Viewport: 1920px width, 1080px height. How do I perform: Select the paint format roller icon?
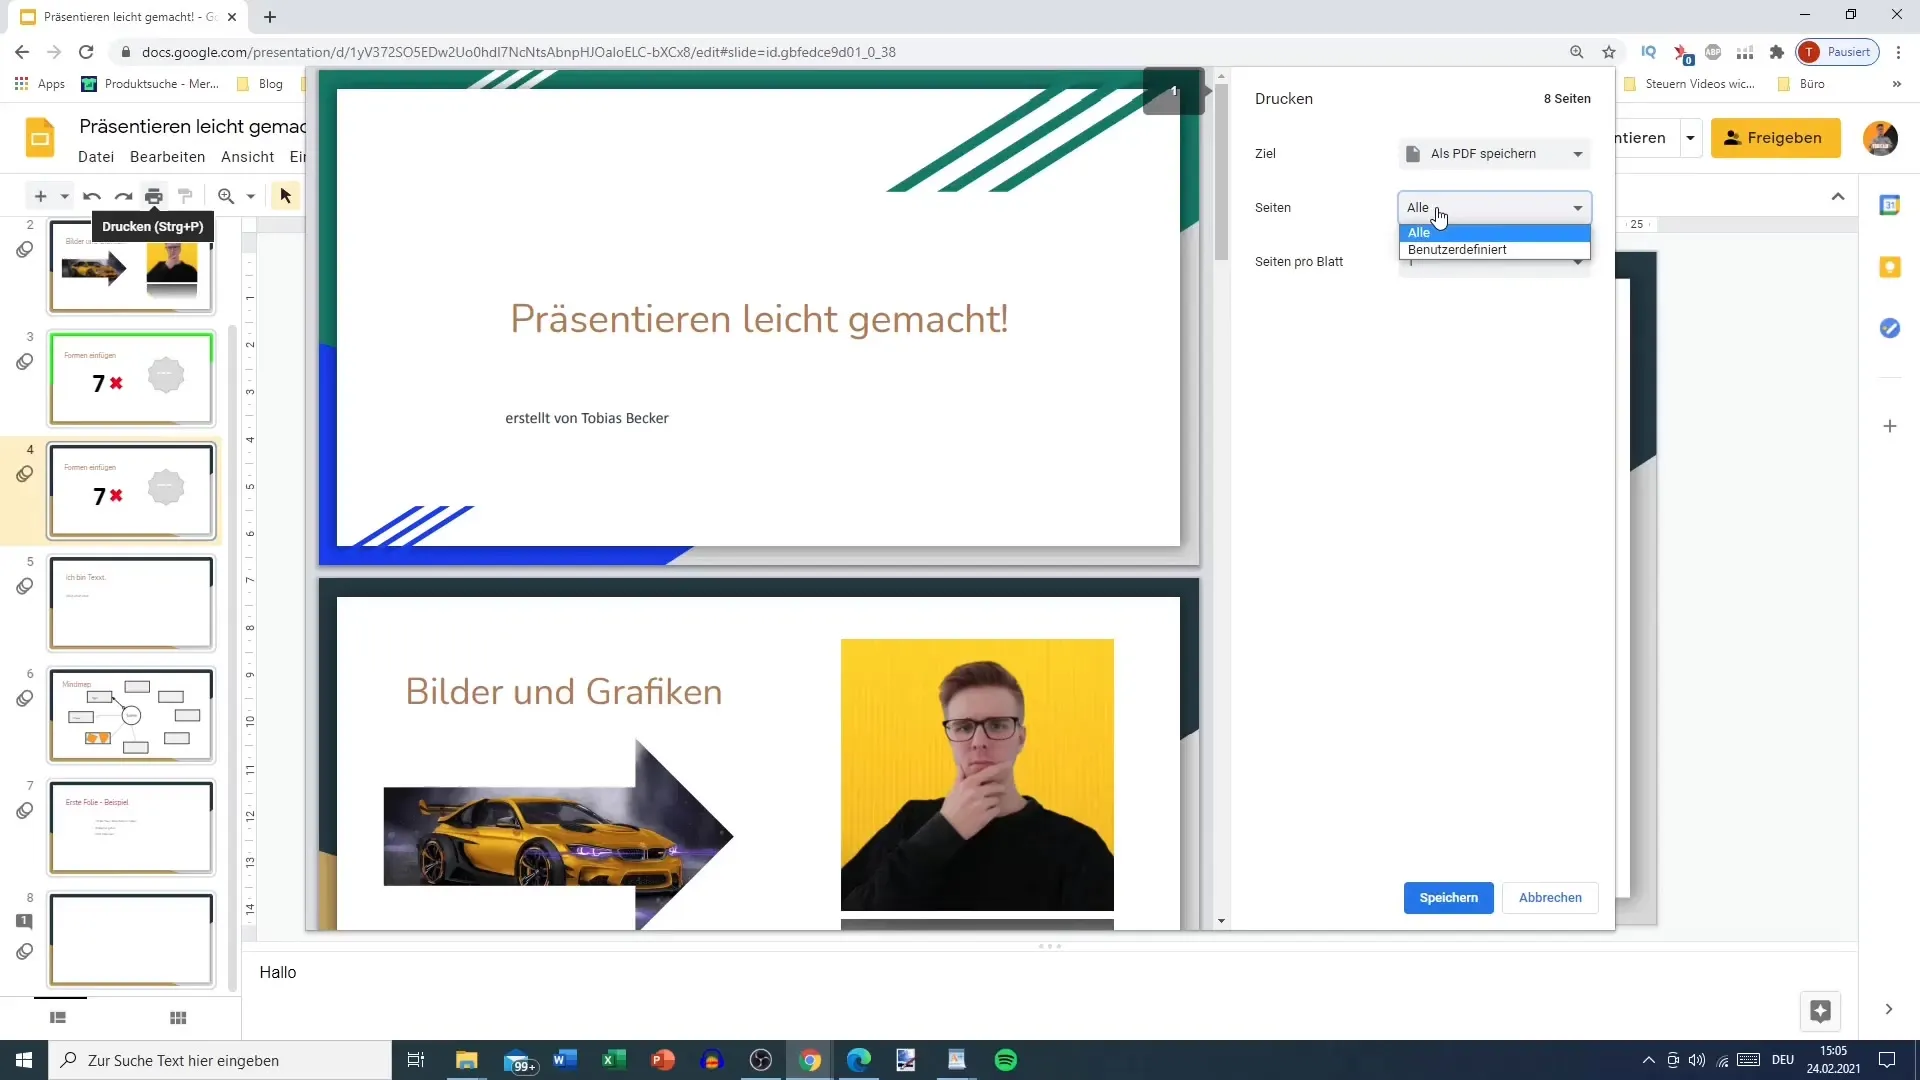click(x=185, y=196)
